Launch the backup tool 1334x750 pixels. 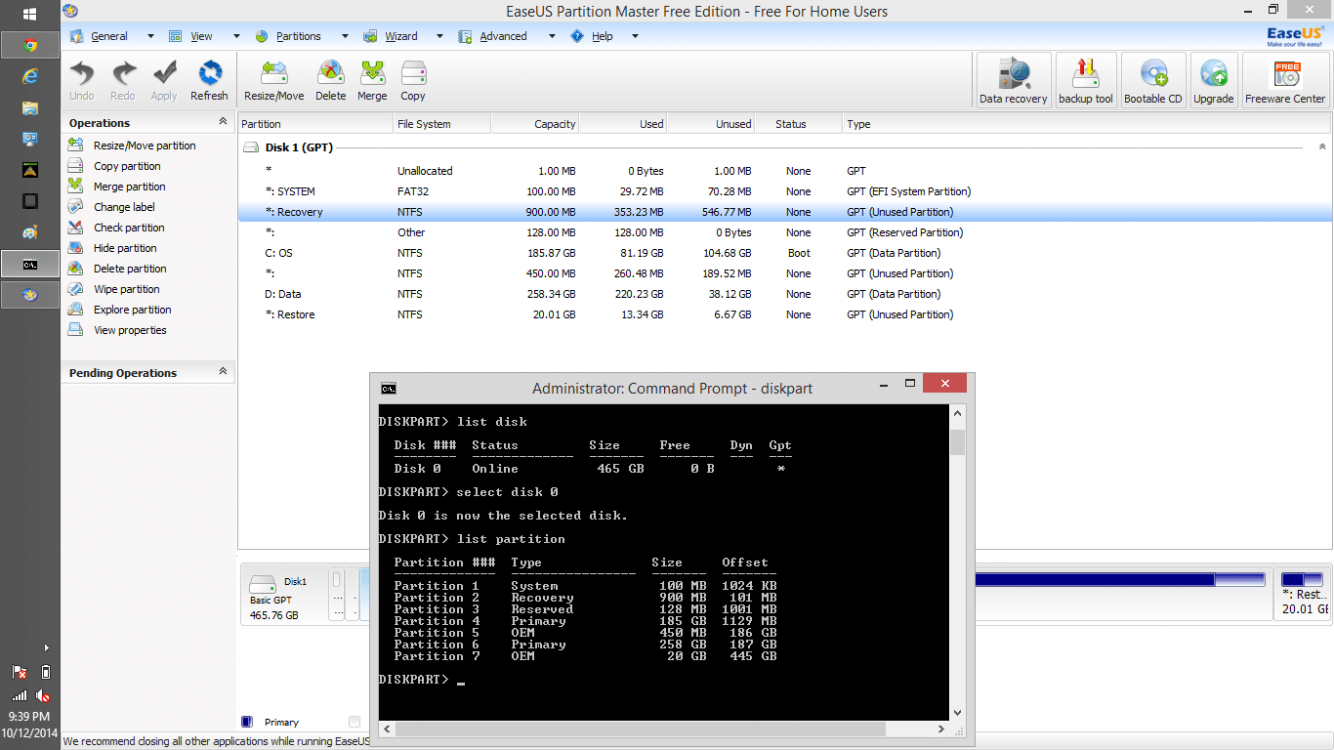[1085, 80]
